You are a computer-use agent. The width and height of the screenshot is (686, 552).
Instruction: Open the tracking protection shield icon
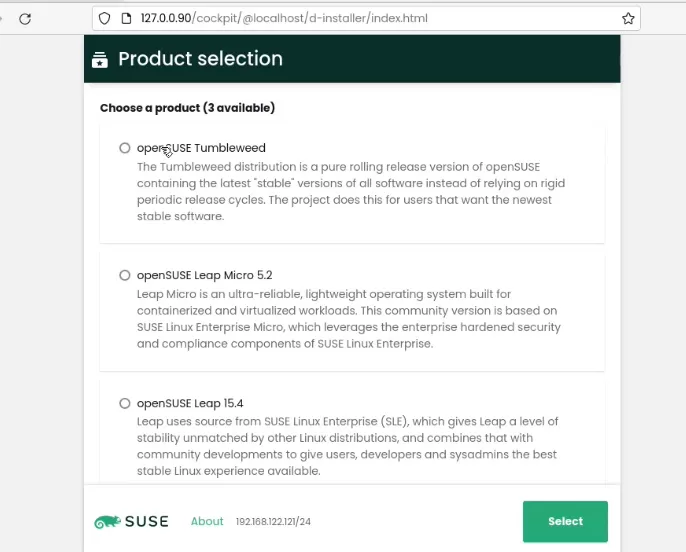pos(103,19)
